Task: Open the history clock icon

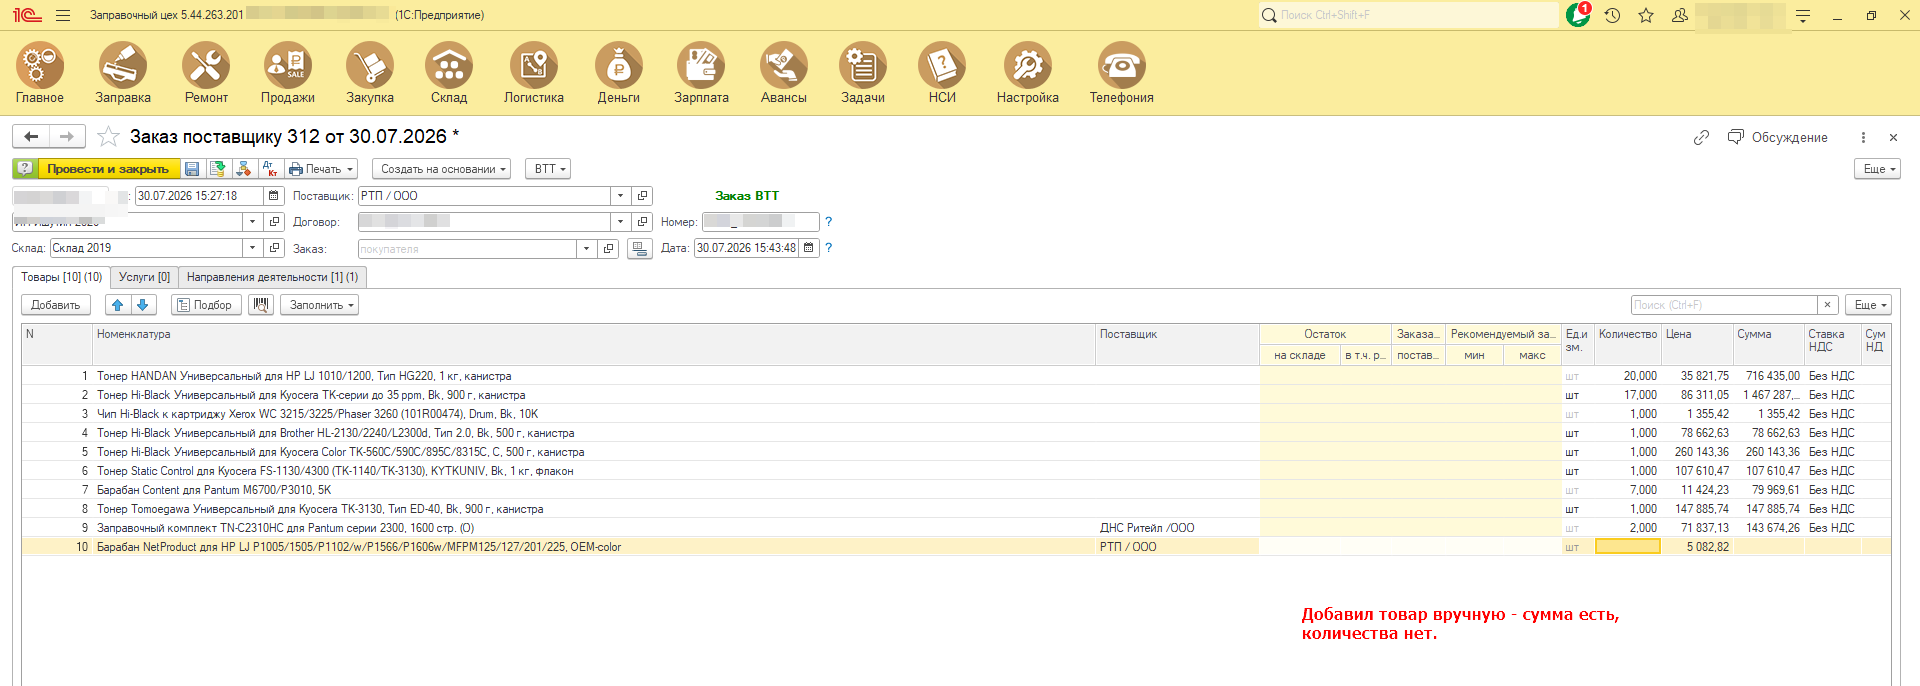Action: tap(1612, 15)
